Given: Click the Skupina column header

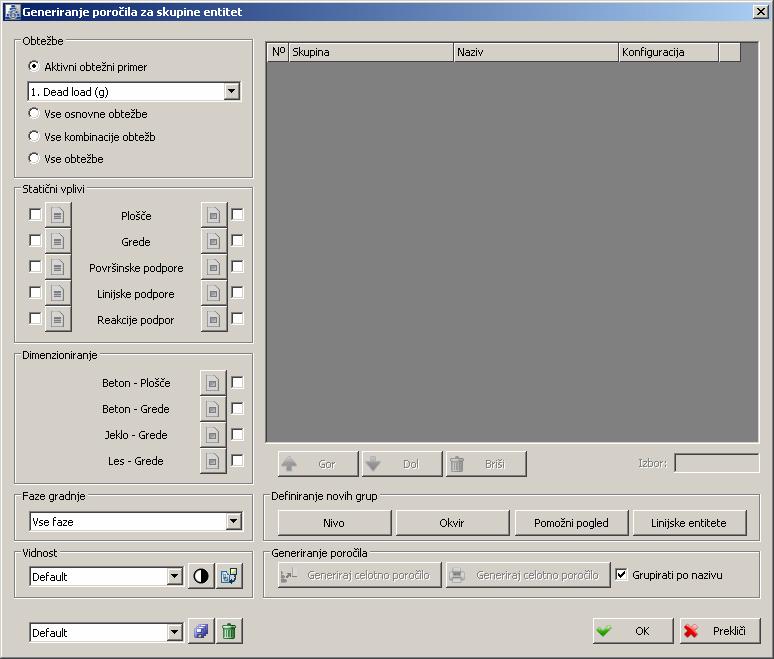Looking at the screenshot, I should point(371,52).
